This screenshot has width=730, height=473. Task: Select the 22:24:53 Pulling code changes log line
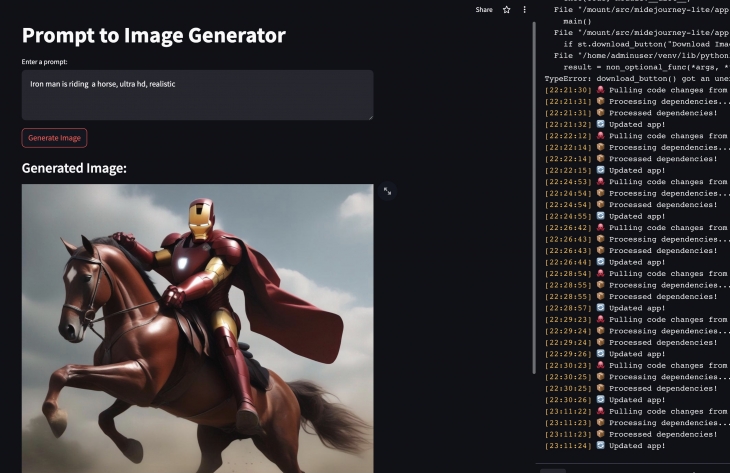pos(637,182)
